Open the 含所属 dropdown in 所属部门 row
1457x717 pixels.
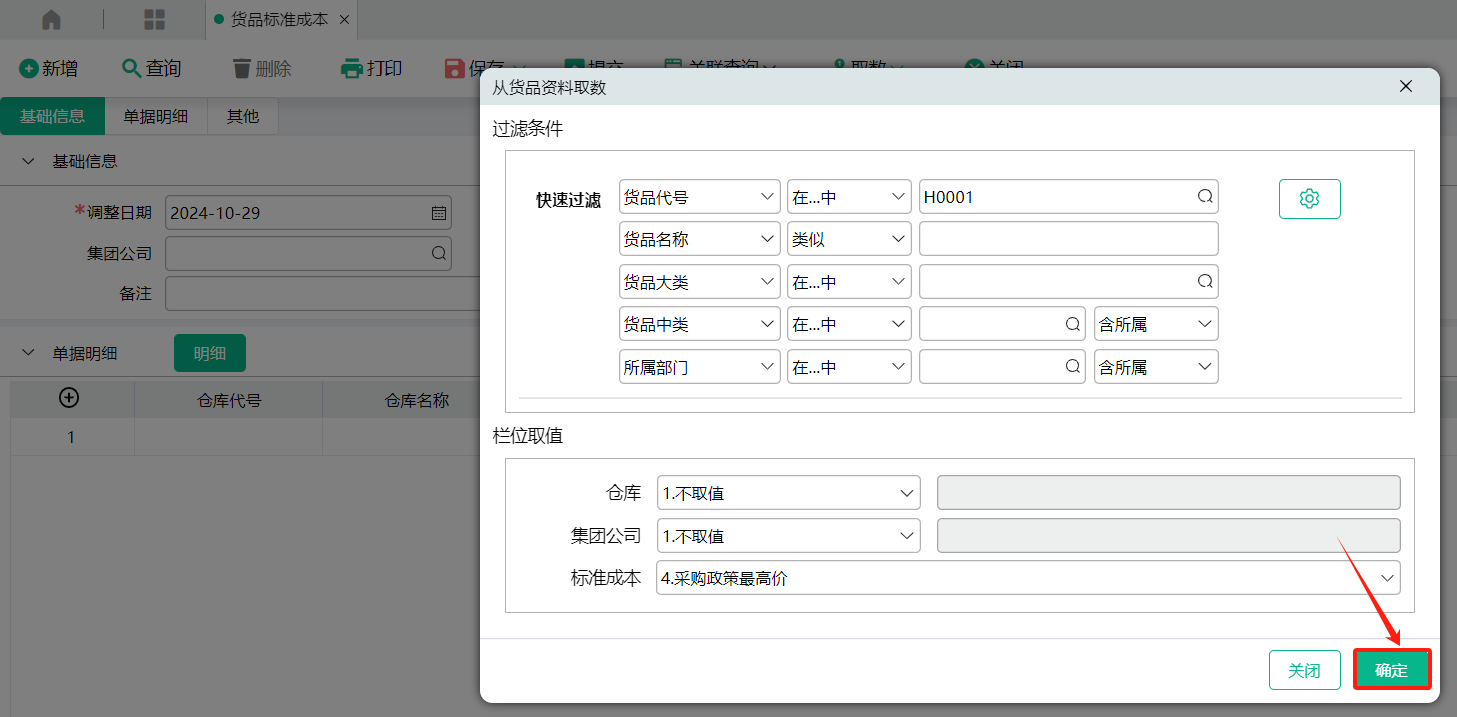1156,367
